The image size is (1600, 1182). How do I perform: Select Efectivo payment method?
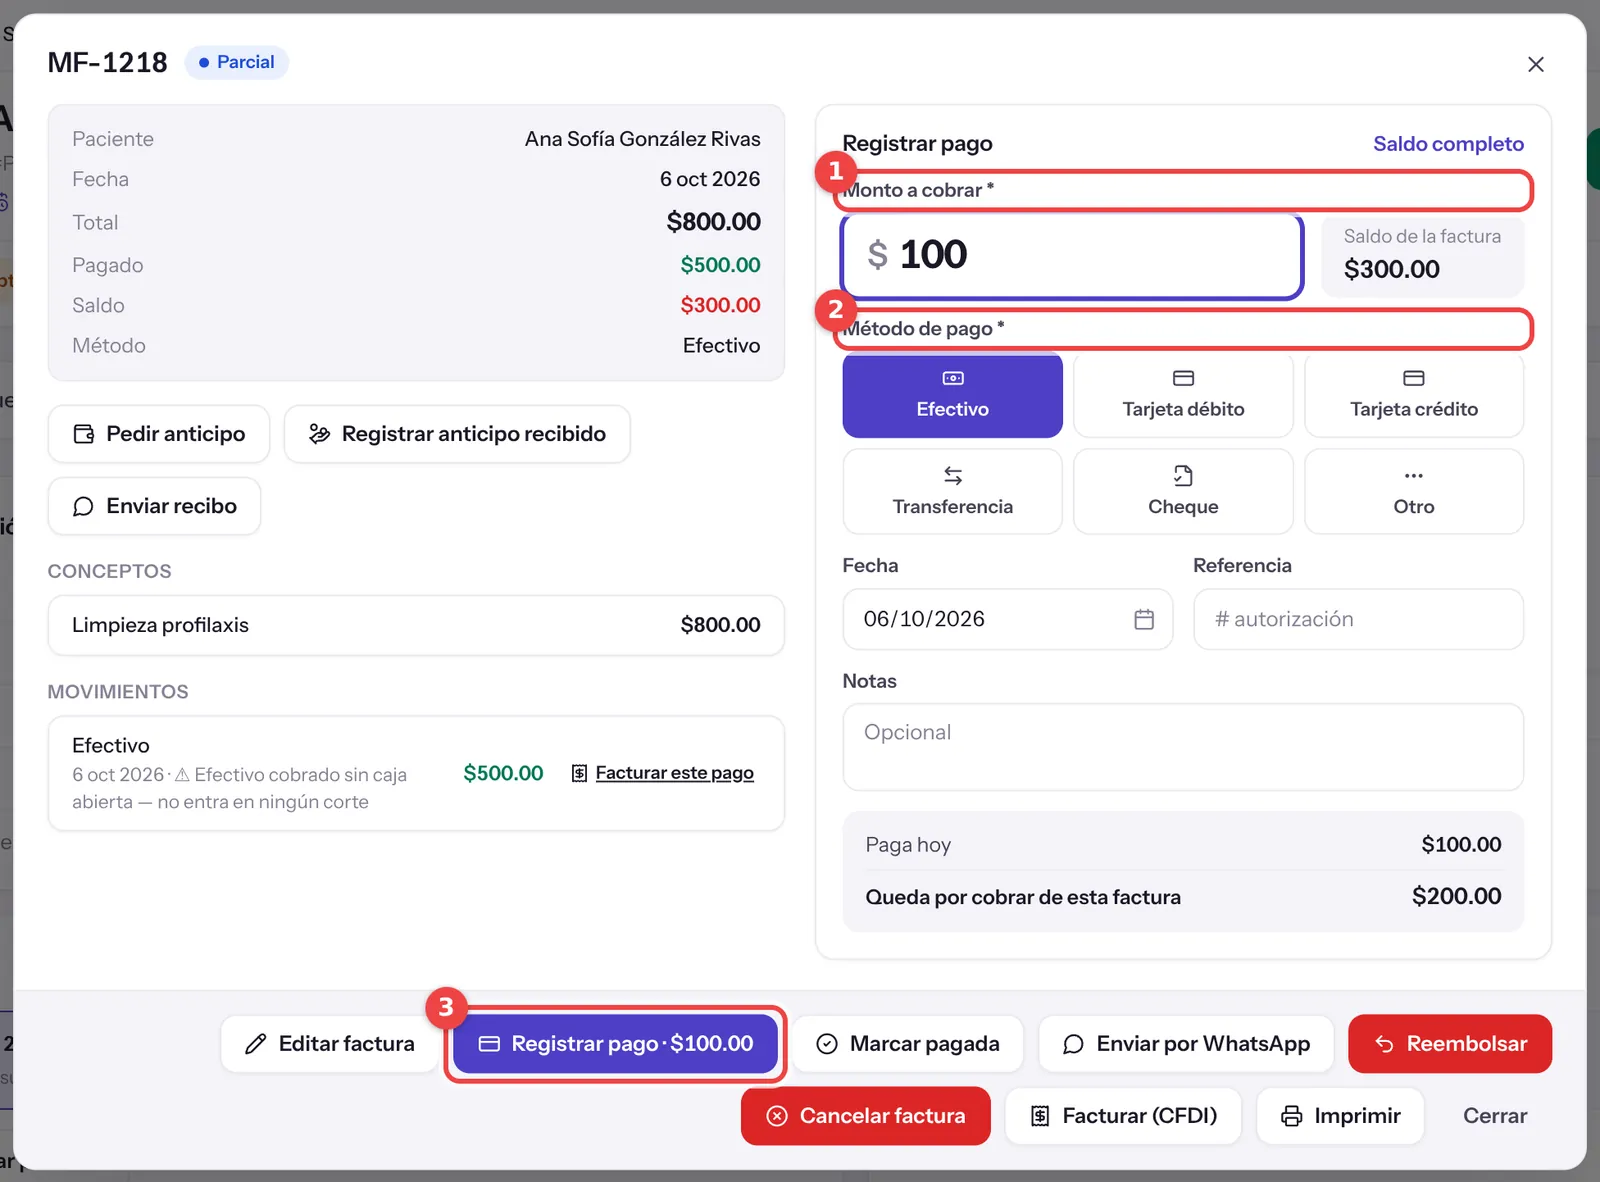[952, 395]
